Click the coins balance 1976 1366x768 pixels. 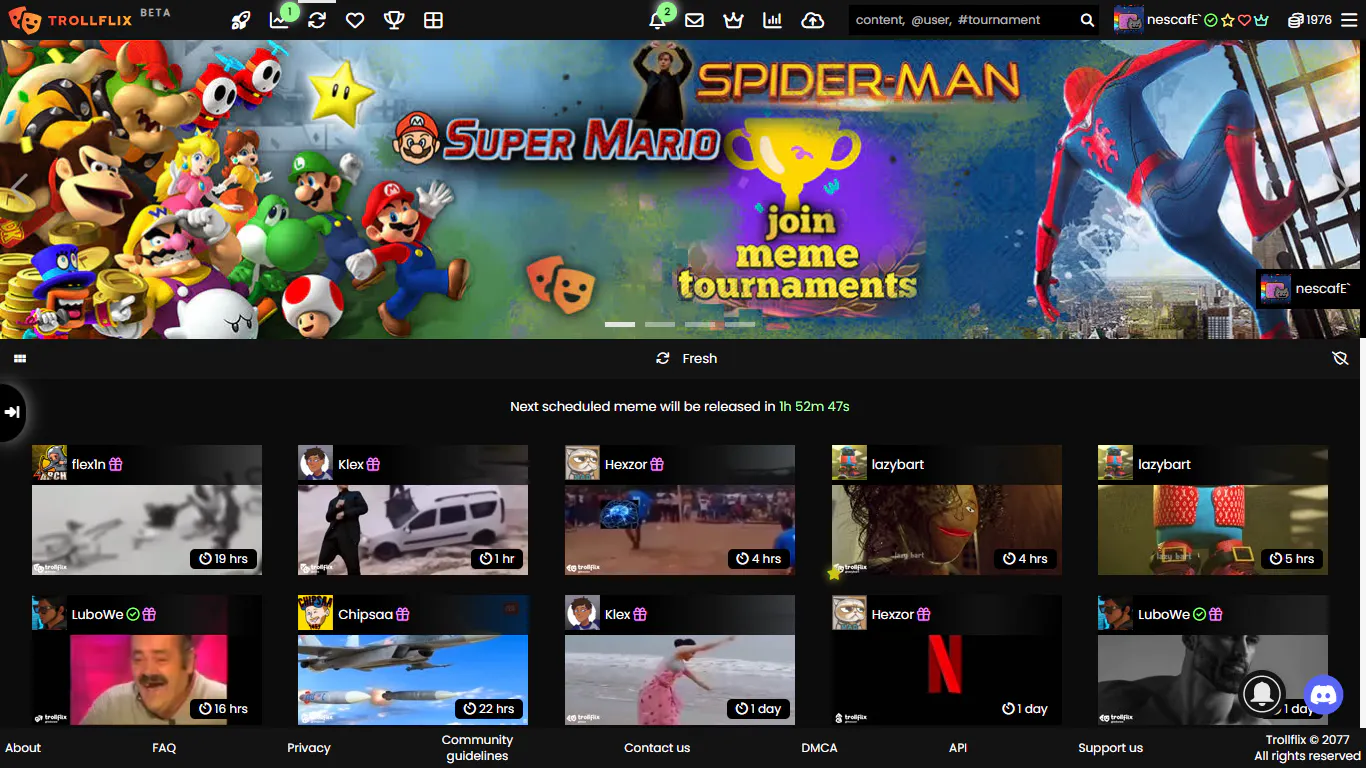(x=1309, y=20)
